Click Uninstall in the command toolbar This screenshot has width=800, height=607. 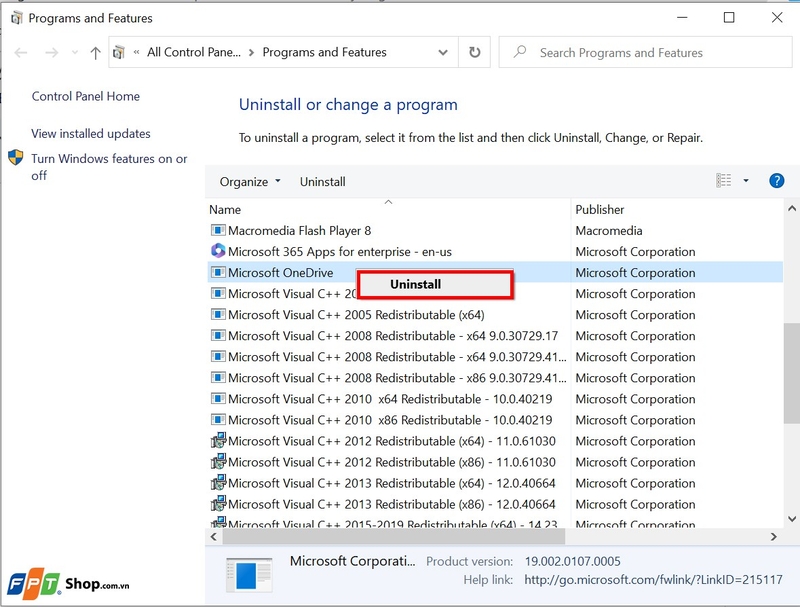[322, 182]
